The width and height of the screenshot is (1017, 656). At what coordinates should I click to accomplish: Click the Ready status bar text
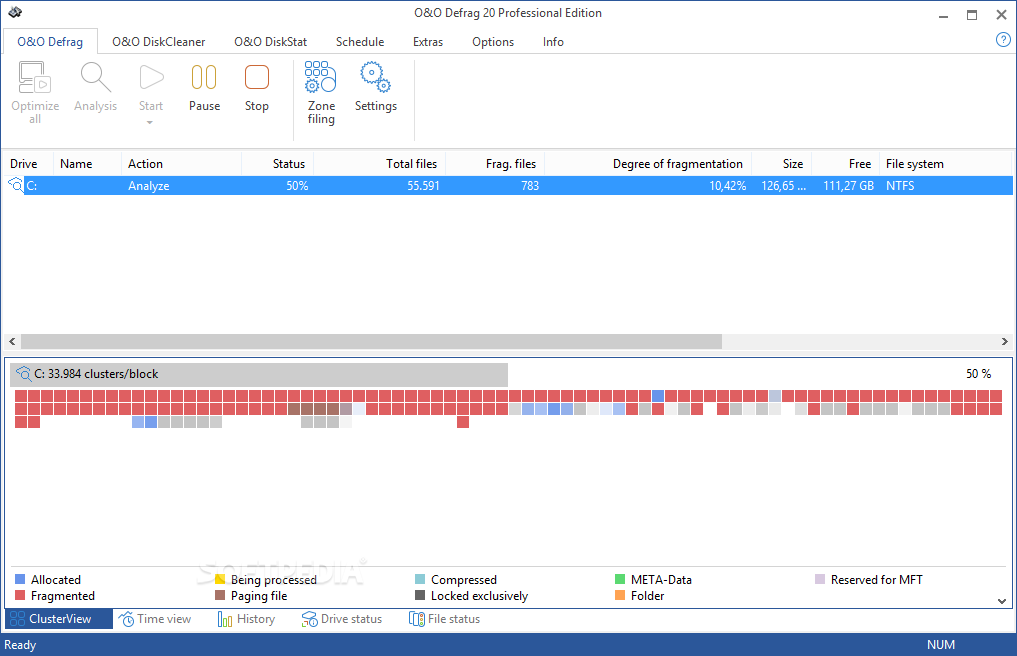(20, 645)
